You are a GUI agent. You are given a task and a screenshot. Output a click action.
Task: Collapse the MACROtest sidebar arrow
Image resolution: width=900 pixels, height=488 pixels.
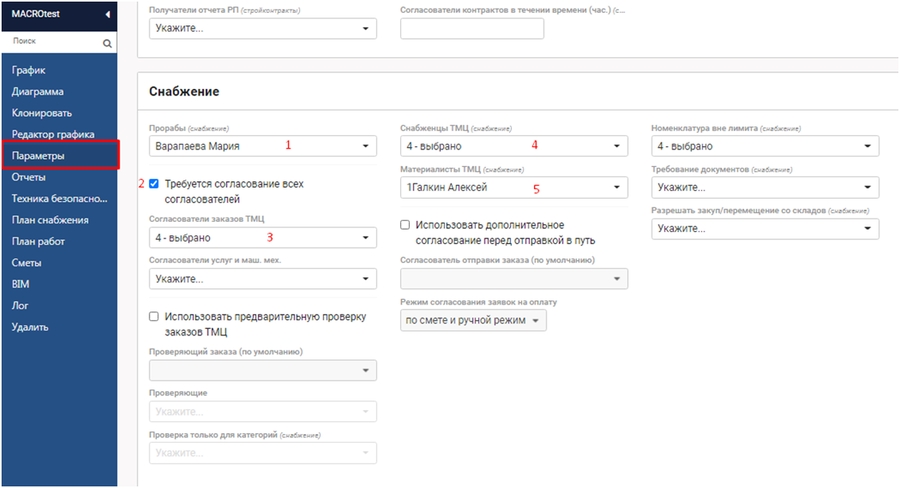click(x=107, y=14)
